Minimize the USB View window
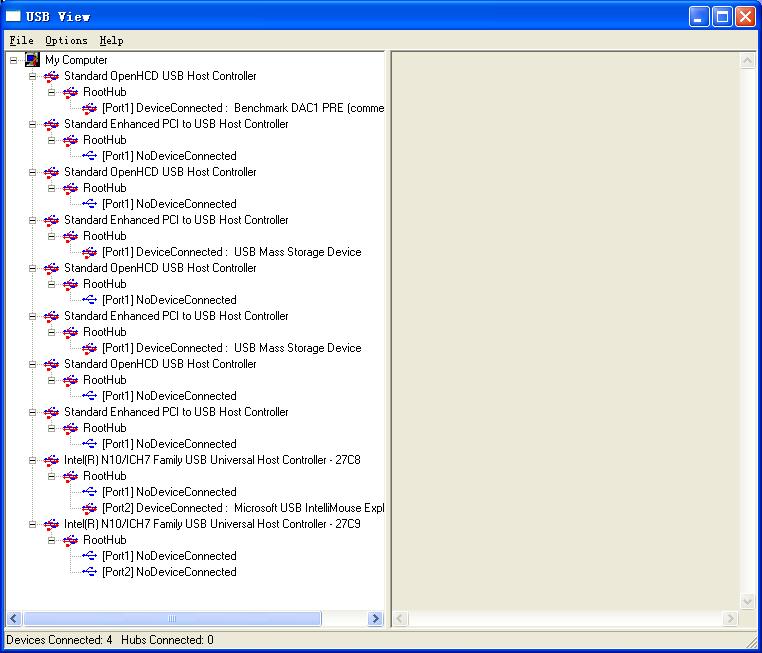Viewport: 762px width, 653px height. [x=698, y=17]
